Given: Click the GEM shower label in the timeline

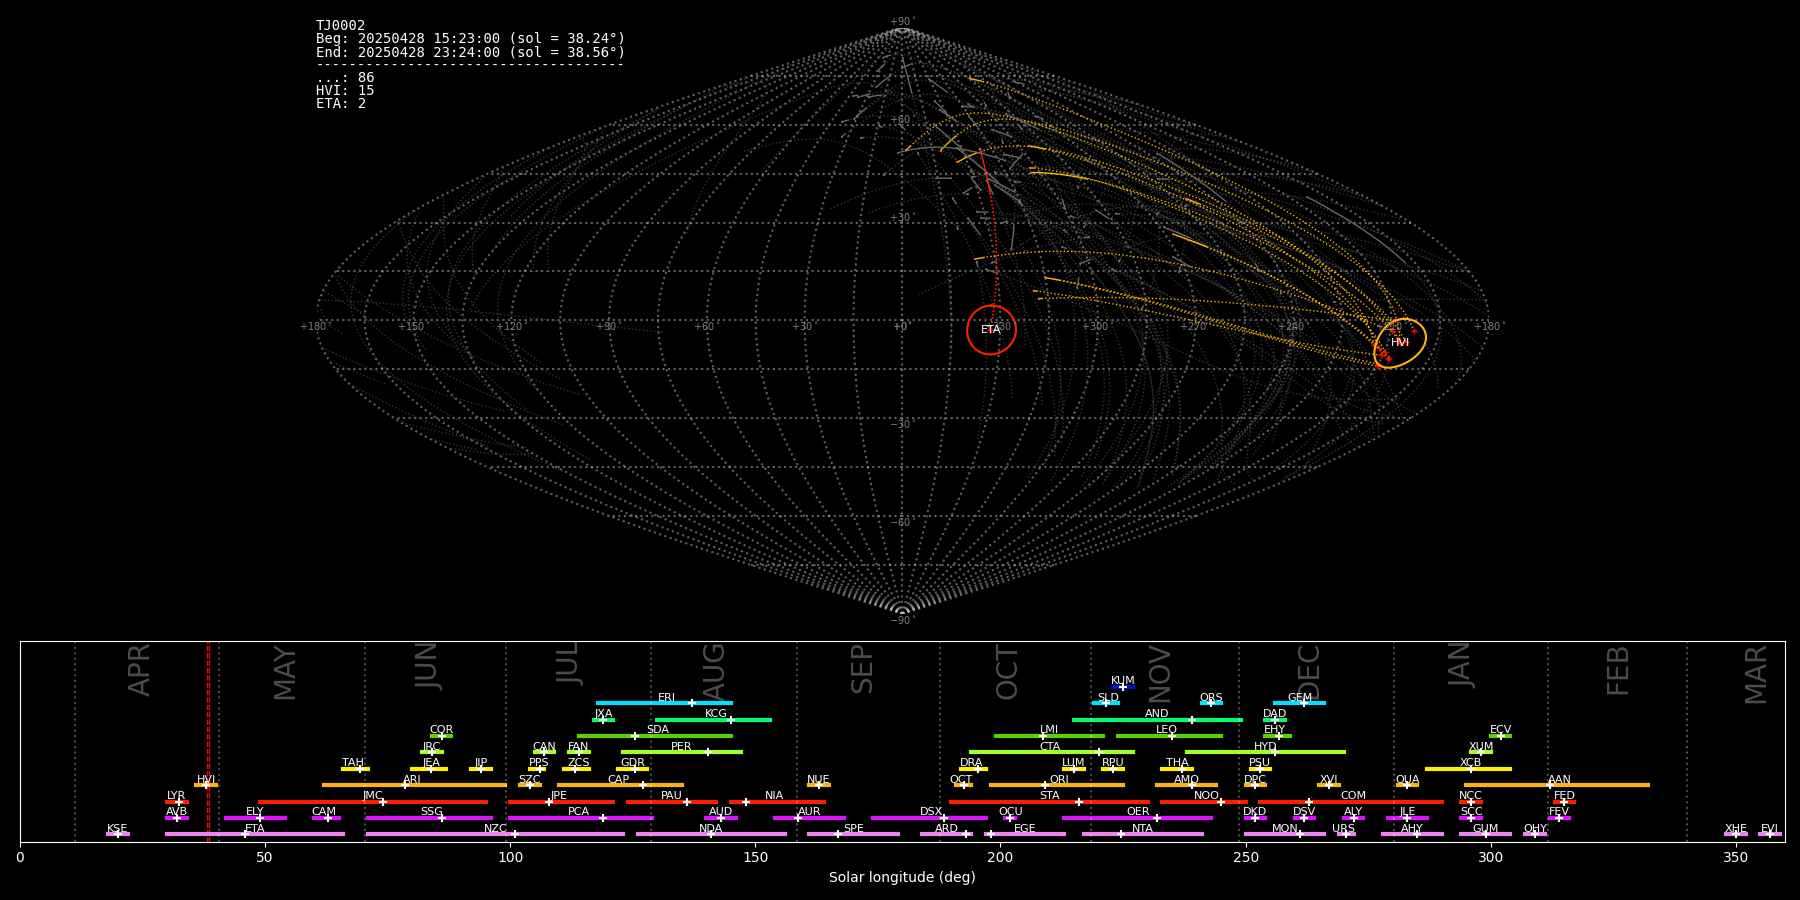Looking at the screenshot, I should tap(1300, 697).
